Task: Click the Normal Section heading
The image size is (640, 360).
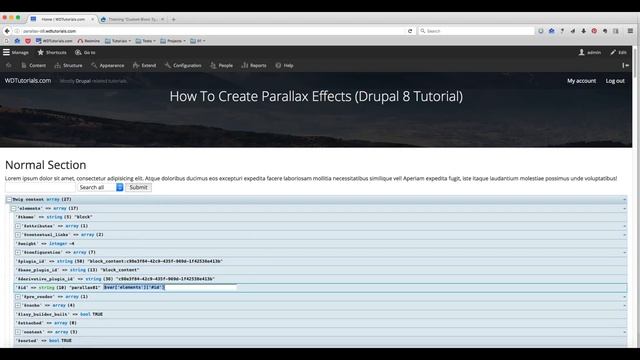Action: 46,165
